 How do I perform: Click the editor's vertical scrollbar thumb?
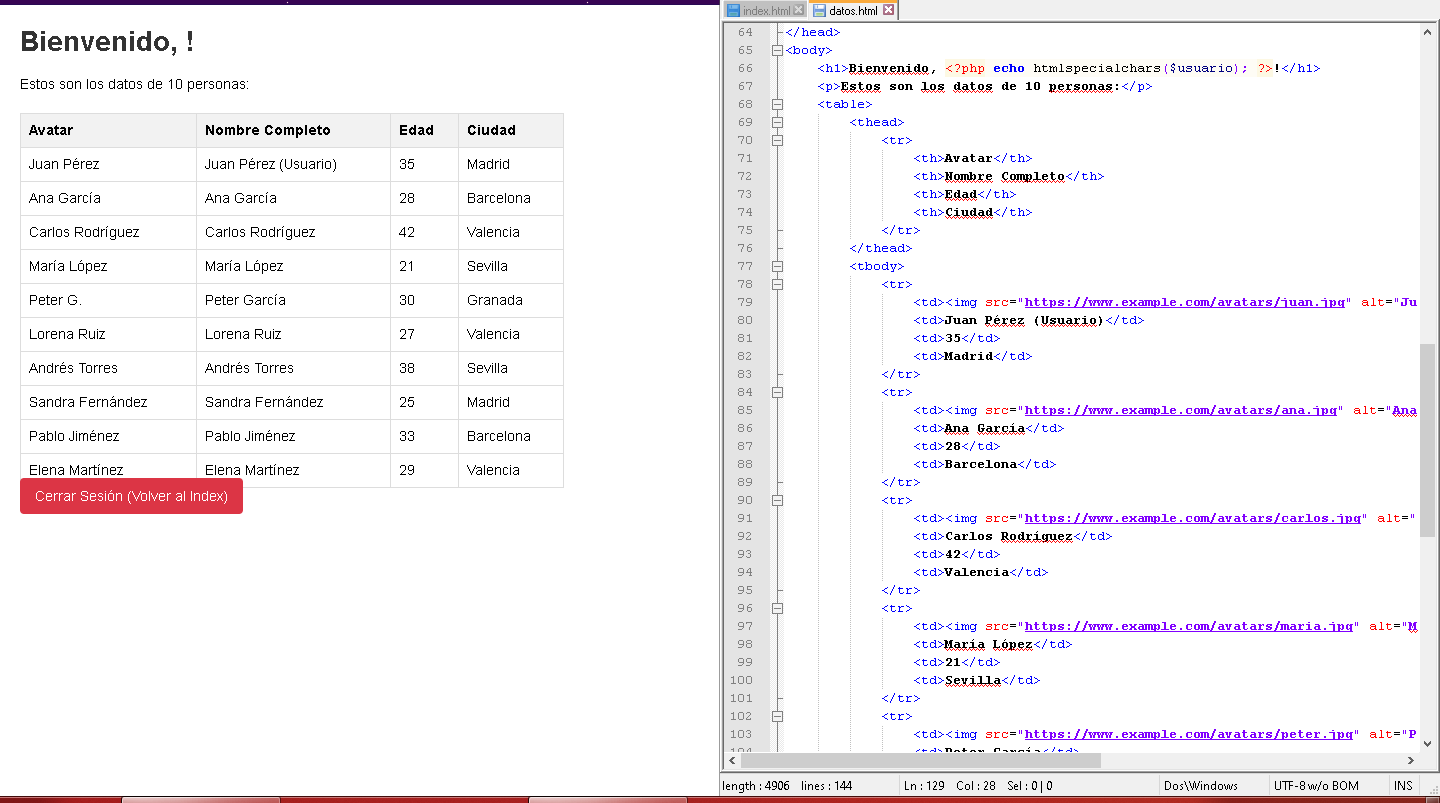[1427, 440]
